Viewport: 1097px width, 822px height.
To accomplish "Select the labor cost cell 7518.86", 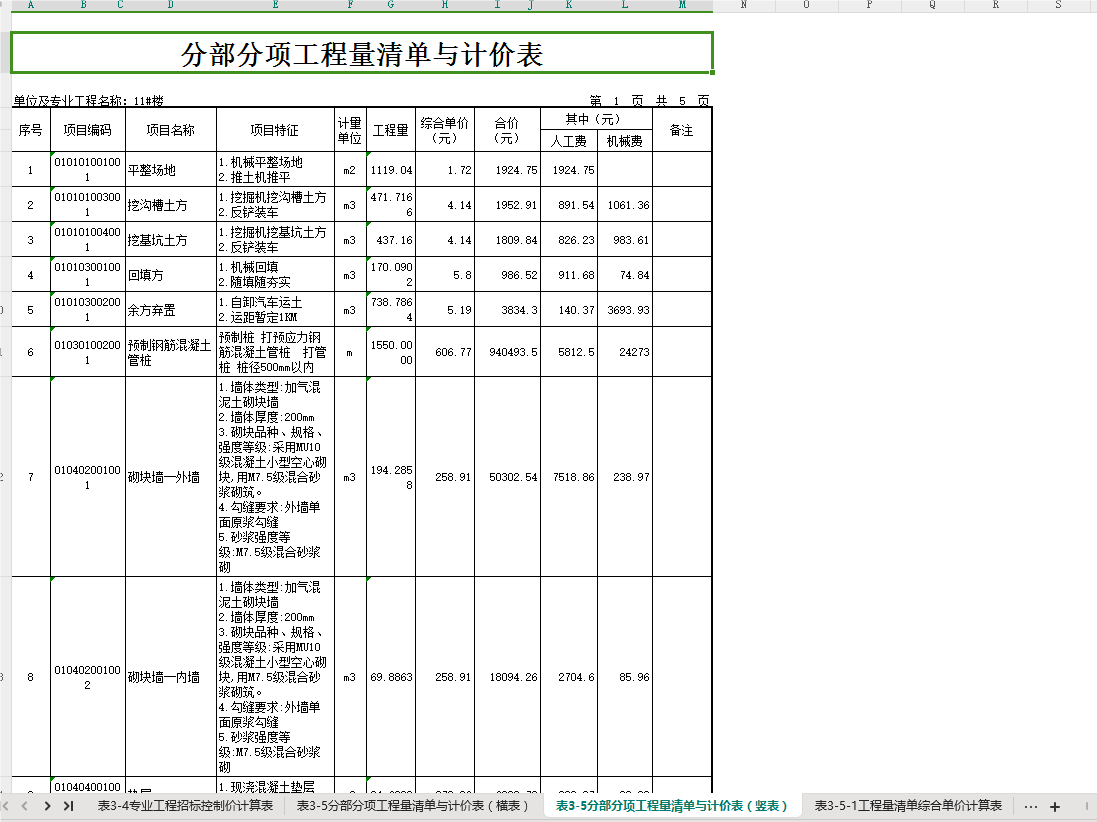I will [x=569, y=477].
